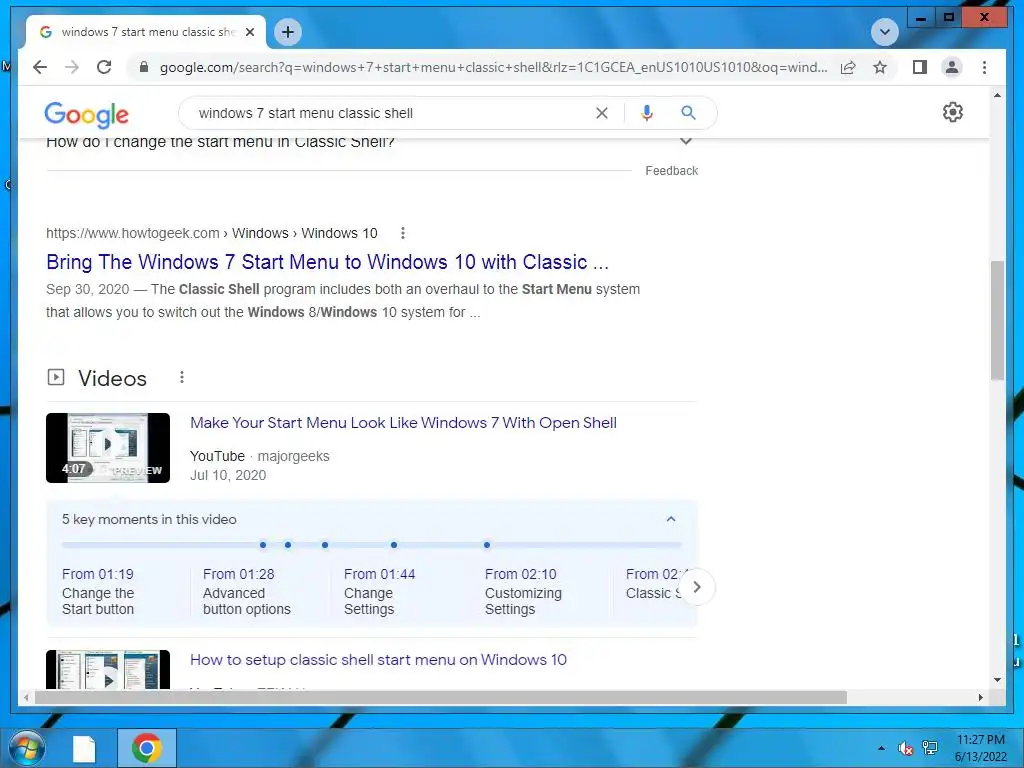Image resolution: width=1024 pixels, height=768 pixels.
Task: Click the vertical scrollbar thumb
Action: [x=997, y=320]
